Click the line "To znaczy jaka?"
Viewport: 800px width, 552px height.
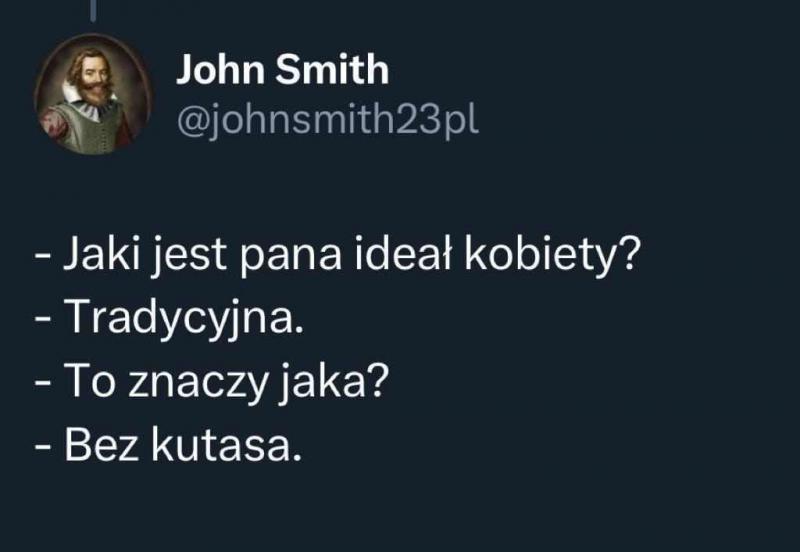212,383
